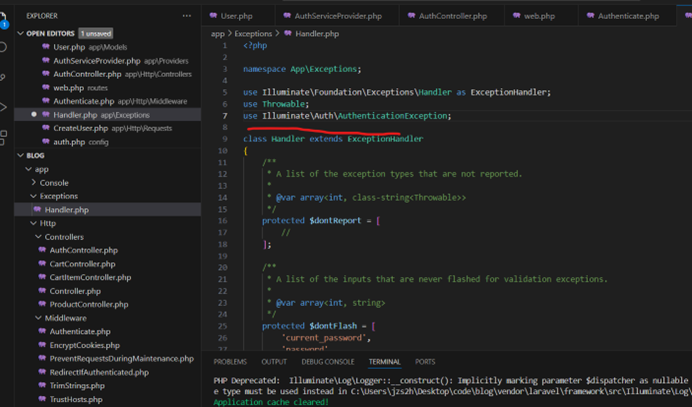Switch to the Authenticate.php editor tab
The width and height of the screenshot is (692, 407).
(x=627, y=16)
